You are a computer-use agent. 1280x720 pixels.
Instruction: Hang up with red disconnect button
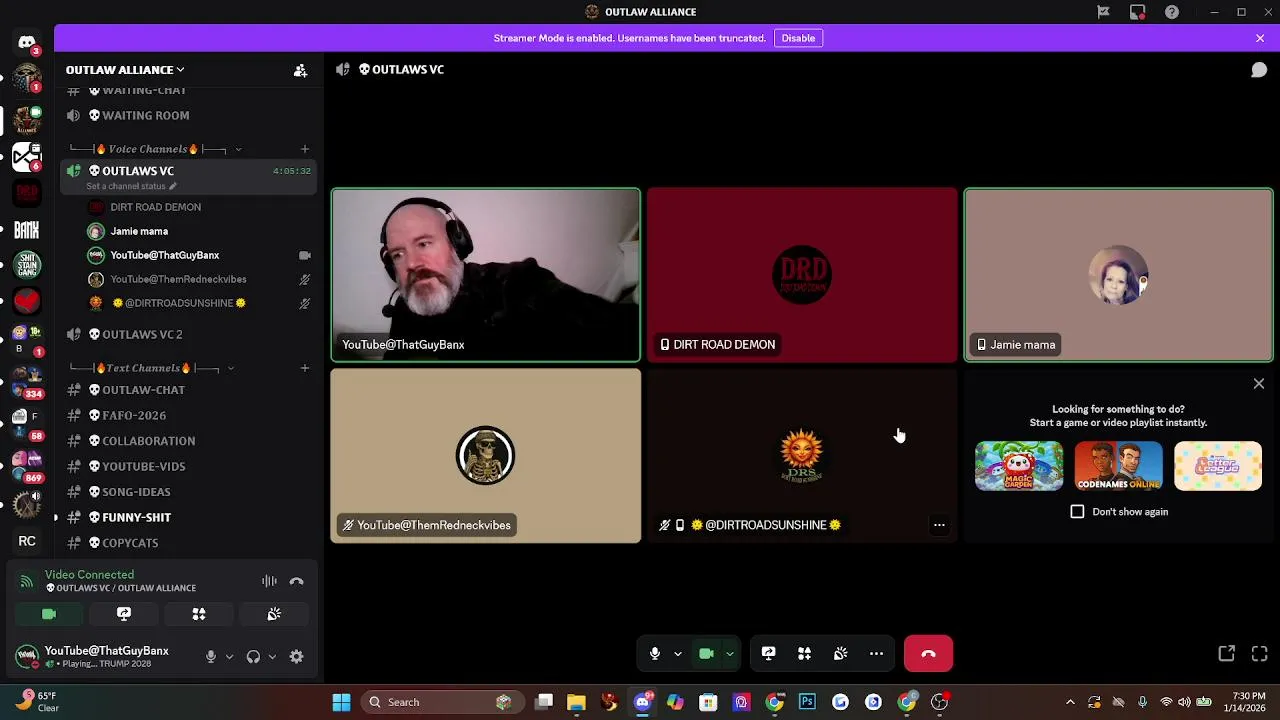pyautogui.click(x=928, y=653)
